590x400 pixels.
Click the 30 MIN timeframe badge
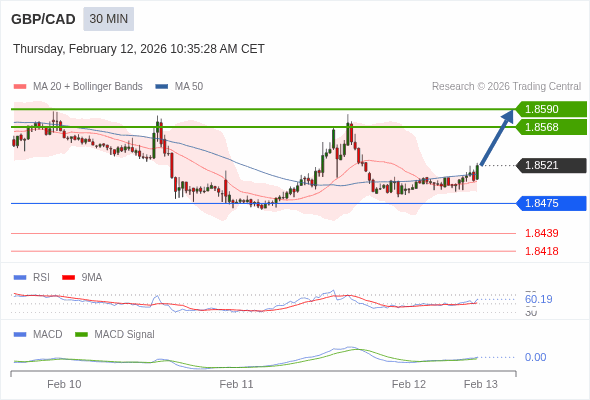pos(108,19)
